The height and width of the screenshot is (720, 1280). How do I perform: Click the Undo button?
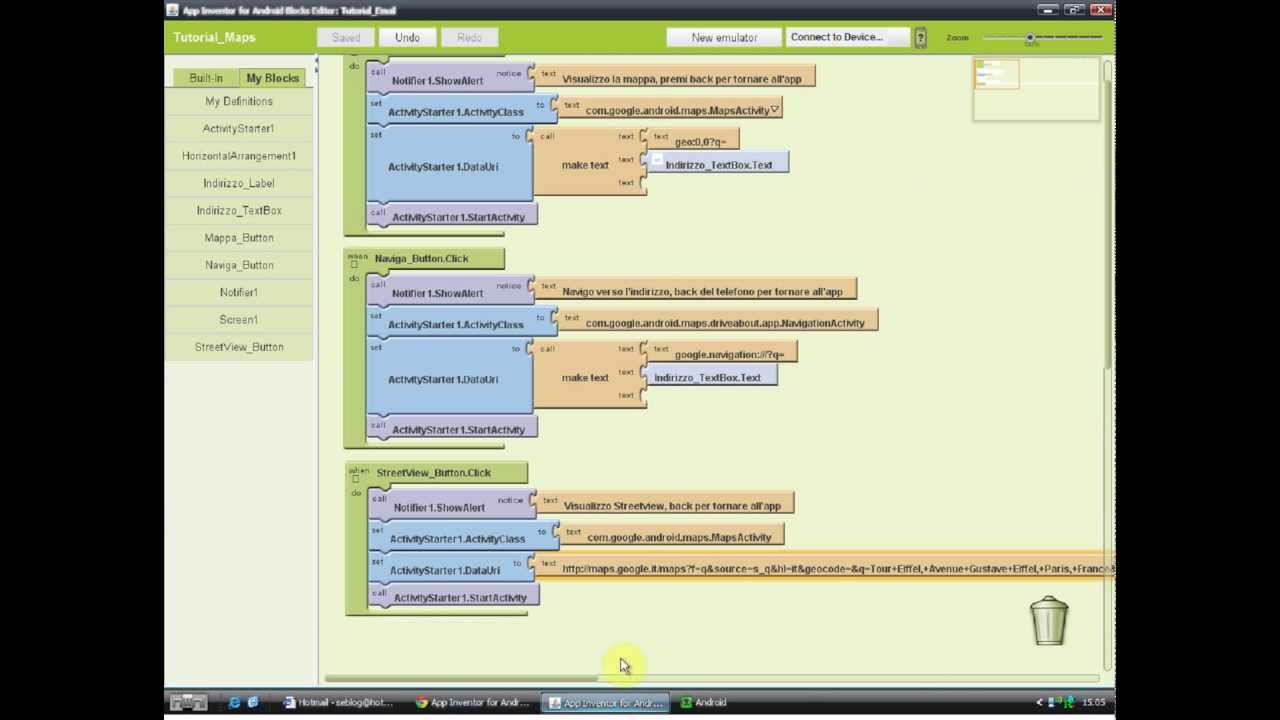pyautogui.click(x=407, y=37)
